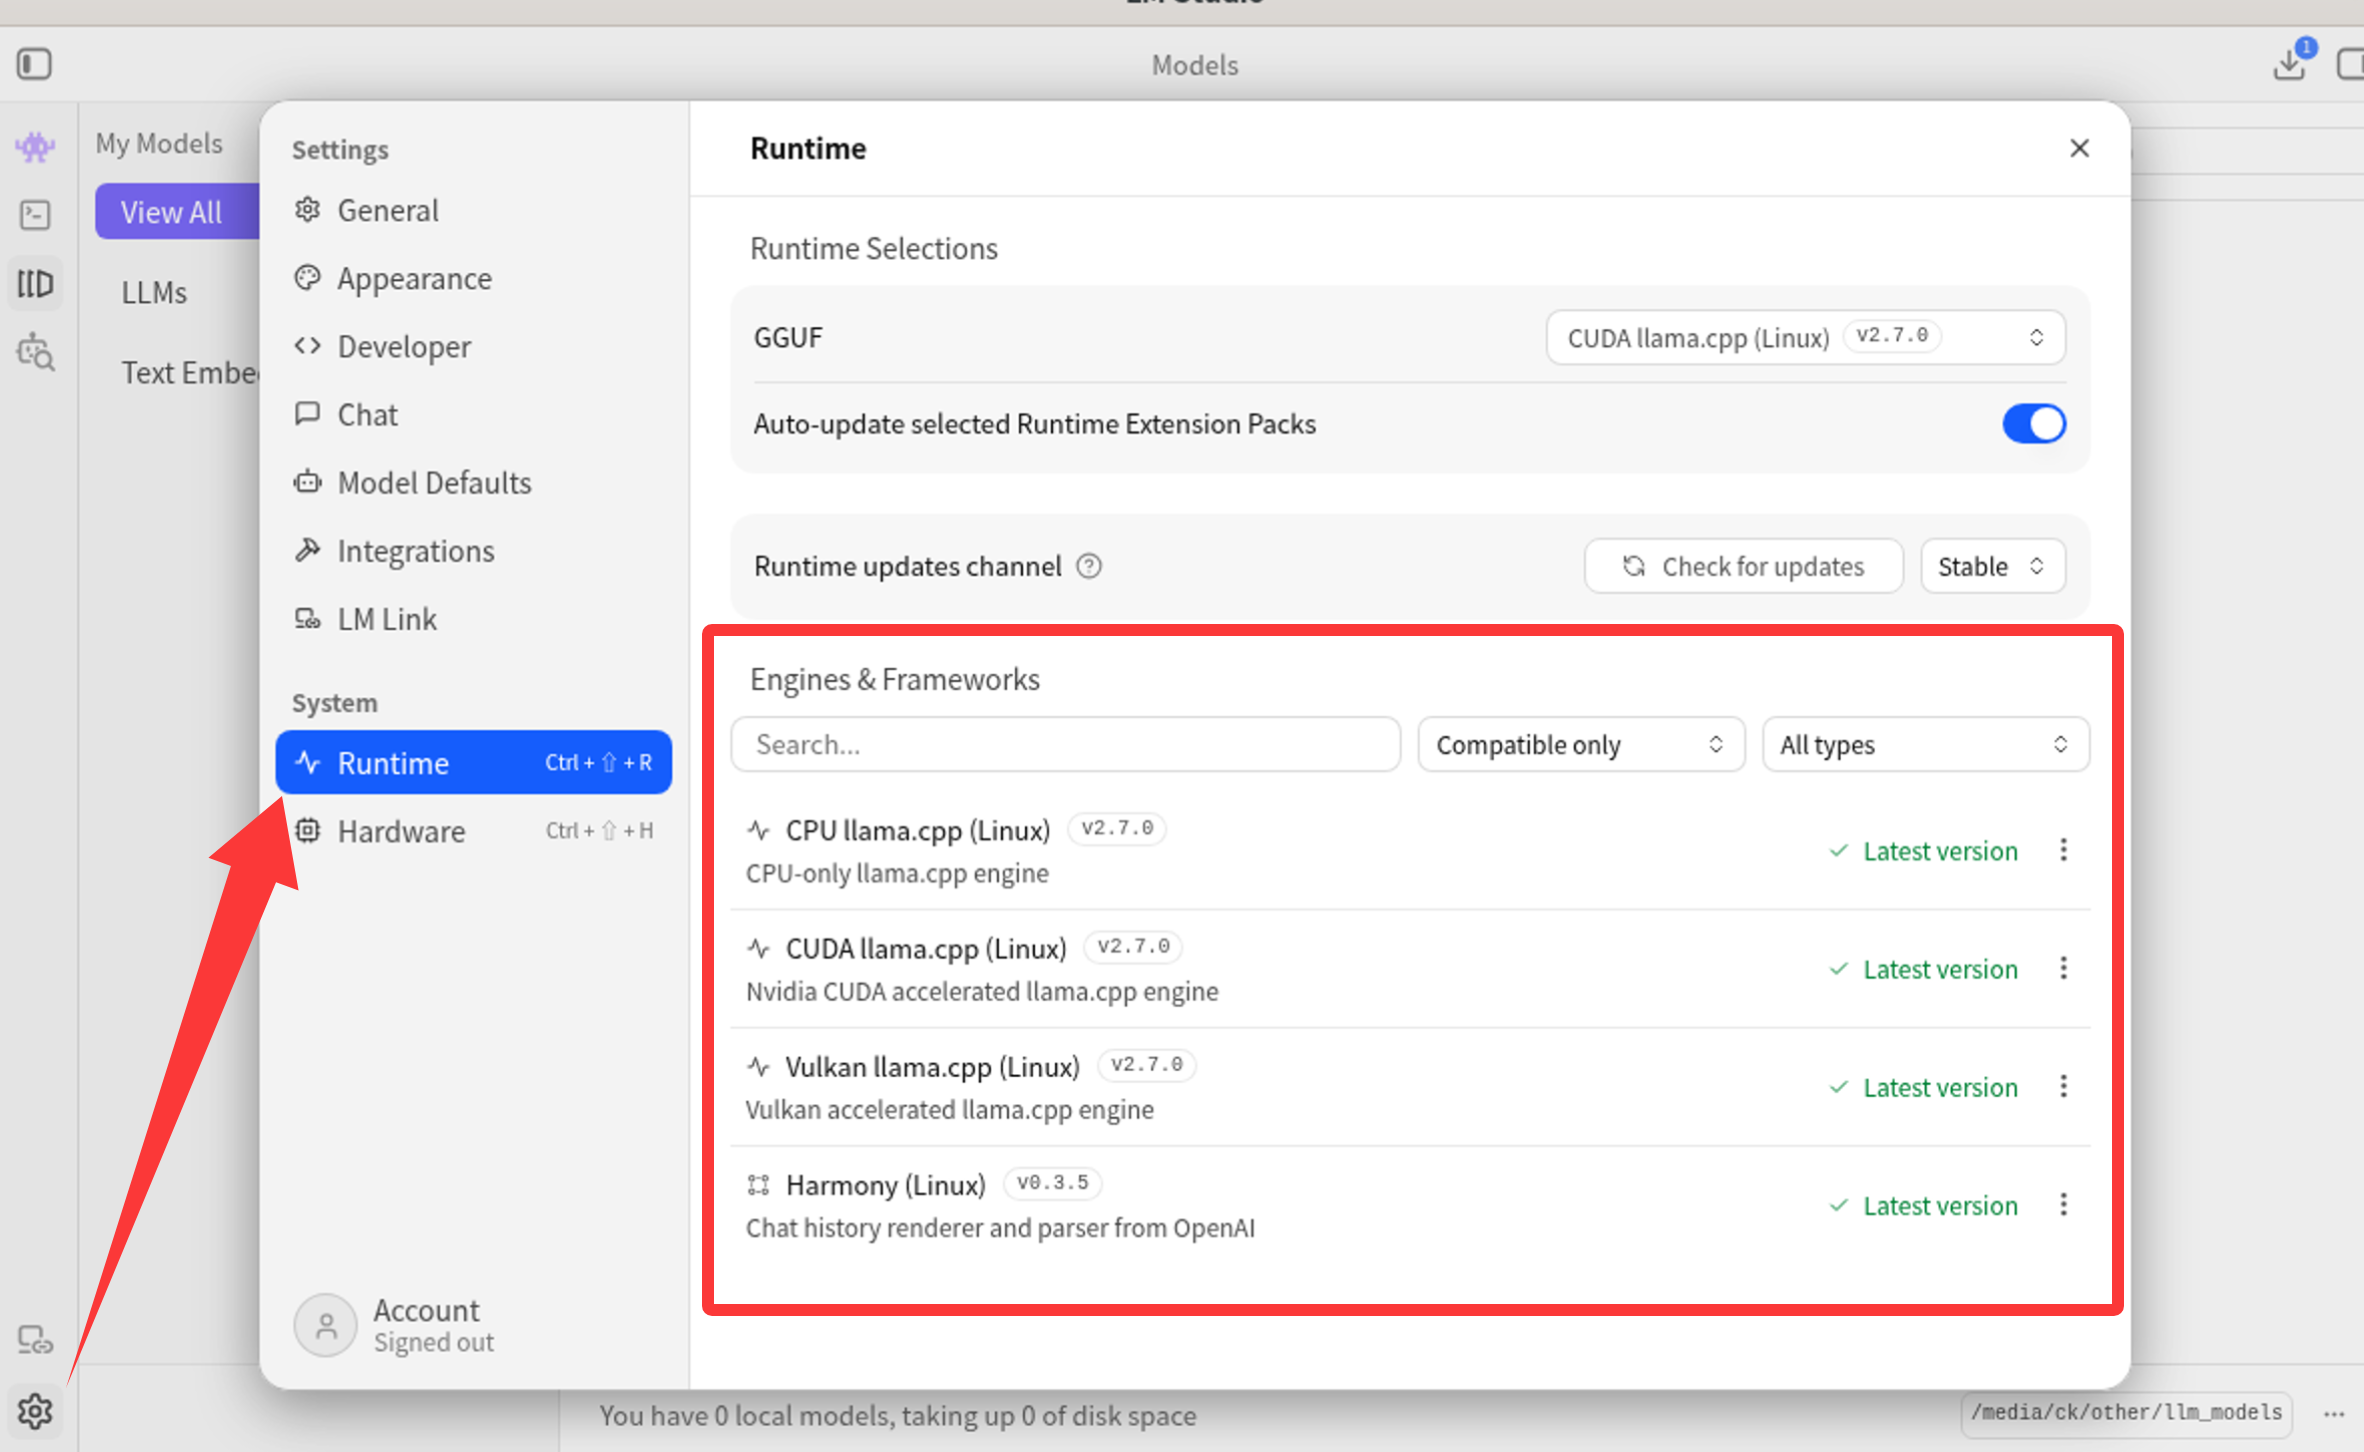Click the help icon beside Runtime updates channel
Viewport: 2364px width, 1452px height.
1089,566
